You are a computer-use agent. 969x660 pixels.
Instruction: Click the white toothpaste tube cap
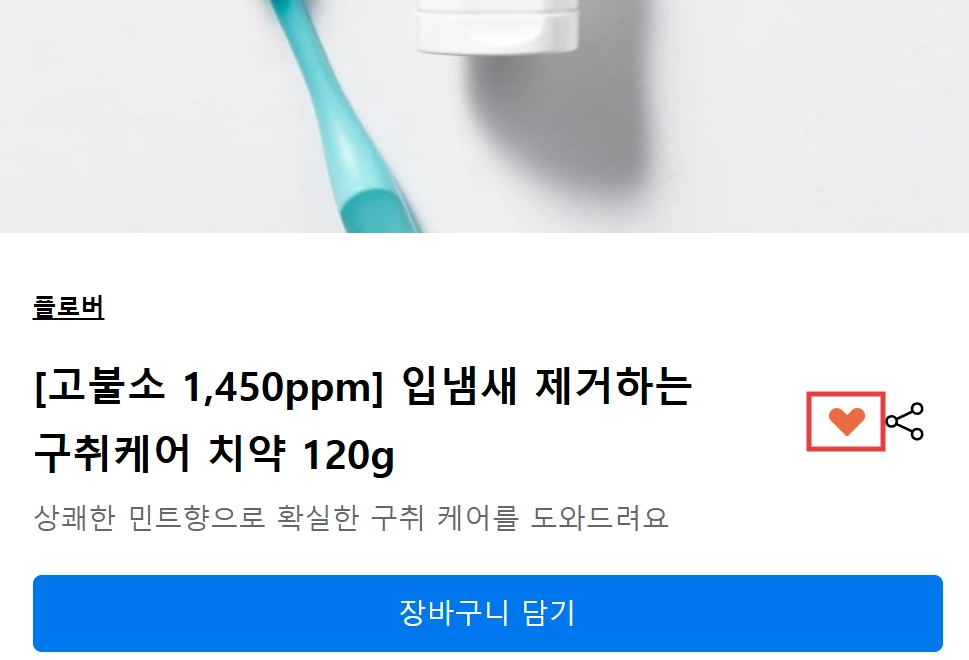[x=497, y=26]
